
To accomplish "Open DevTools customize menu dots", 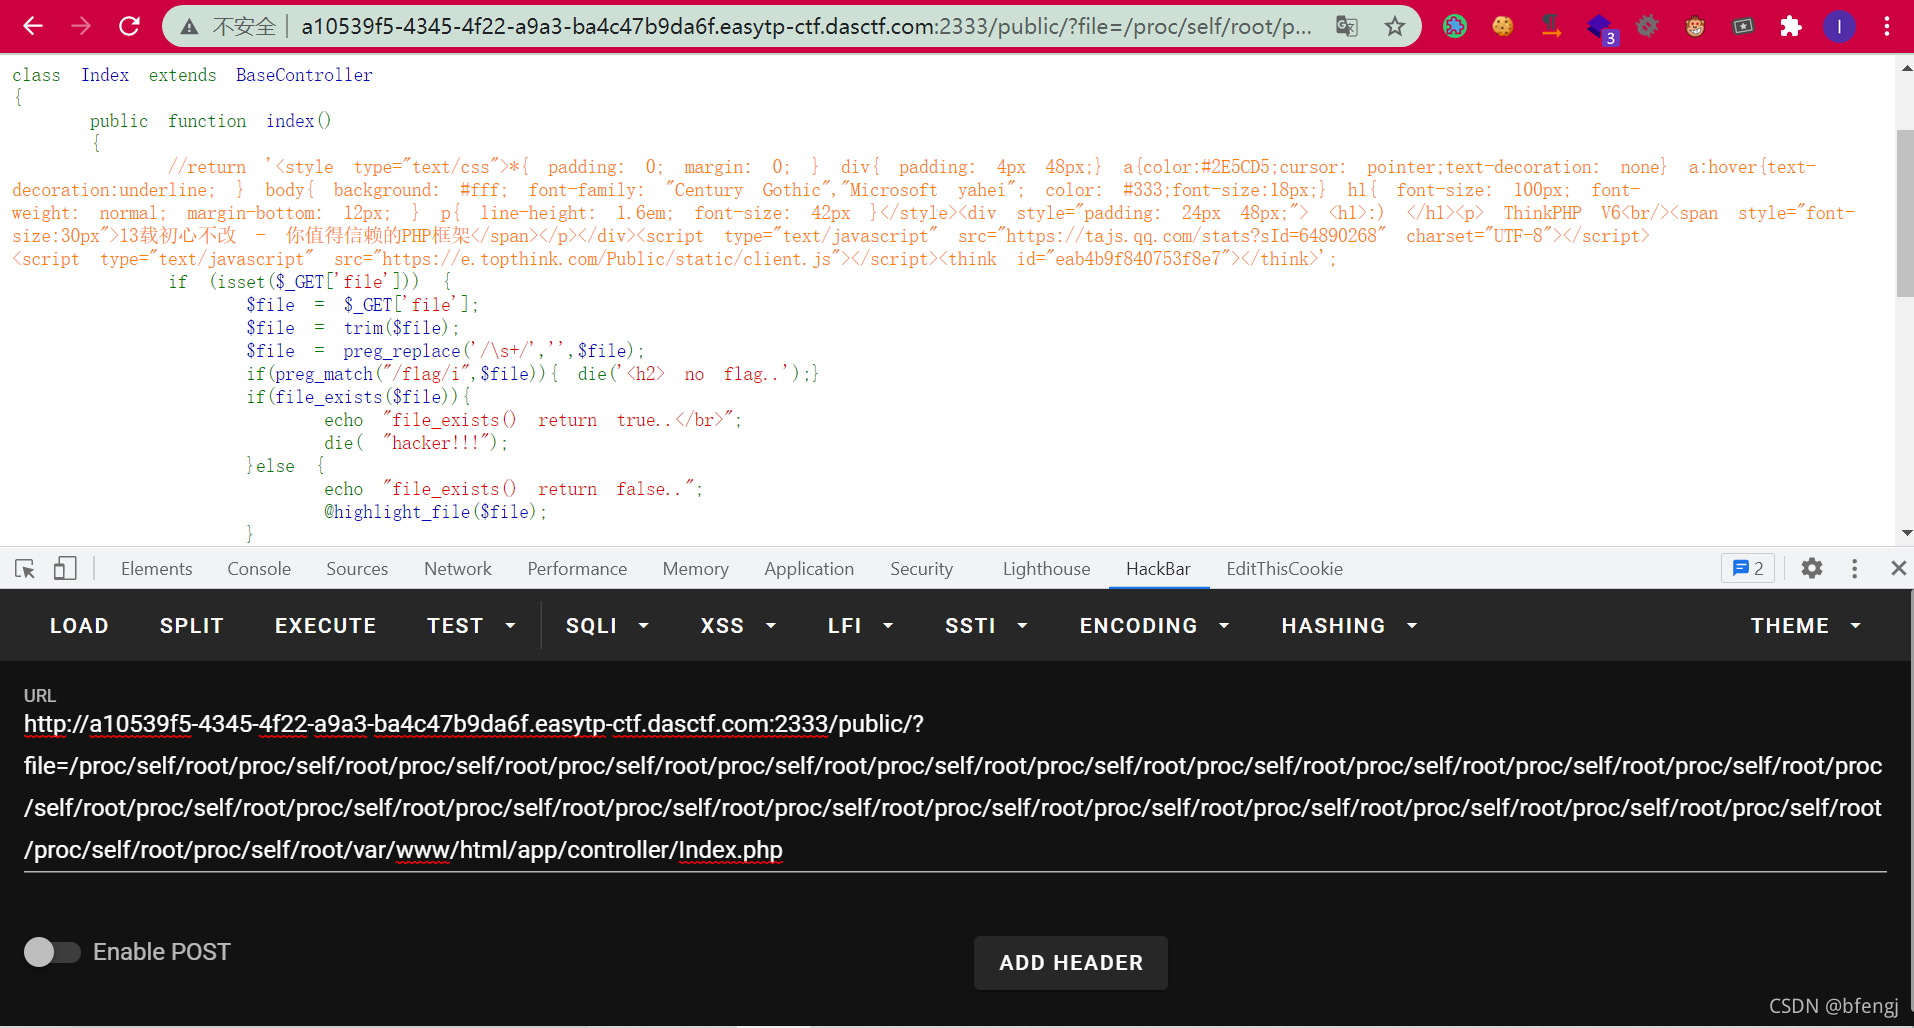I will point(1855,568).
